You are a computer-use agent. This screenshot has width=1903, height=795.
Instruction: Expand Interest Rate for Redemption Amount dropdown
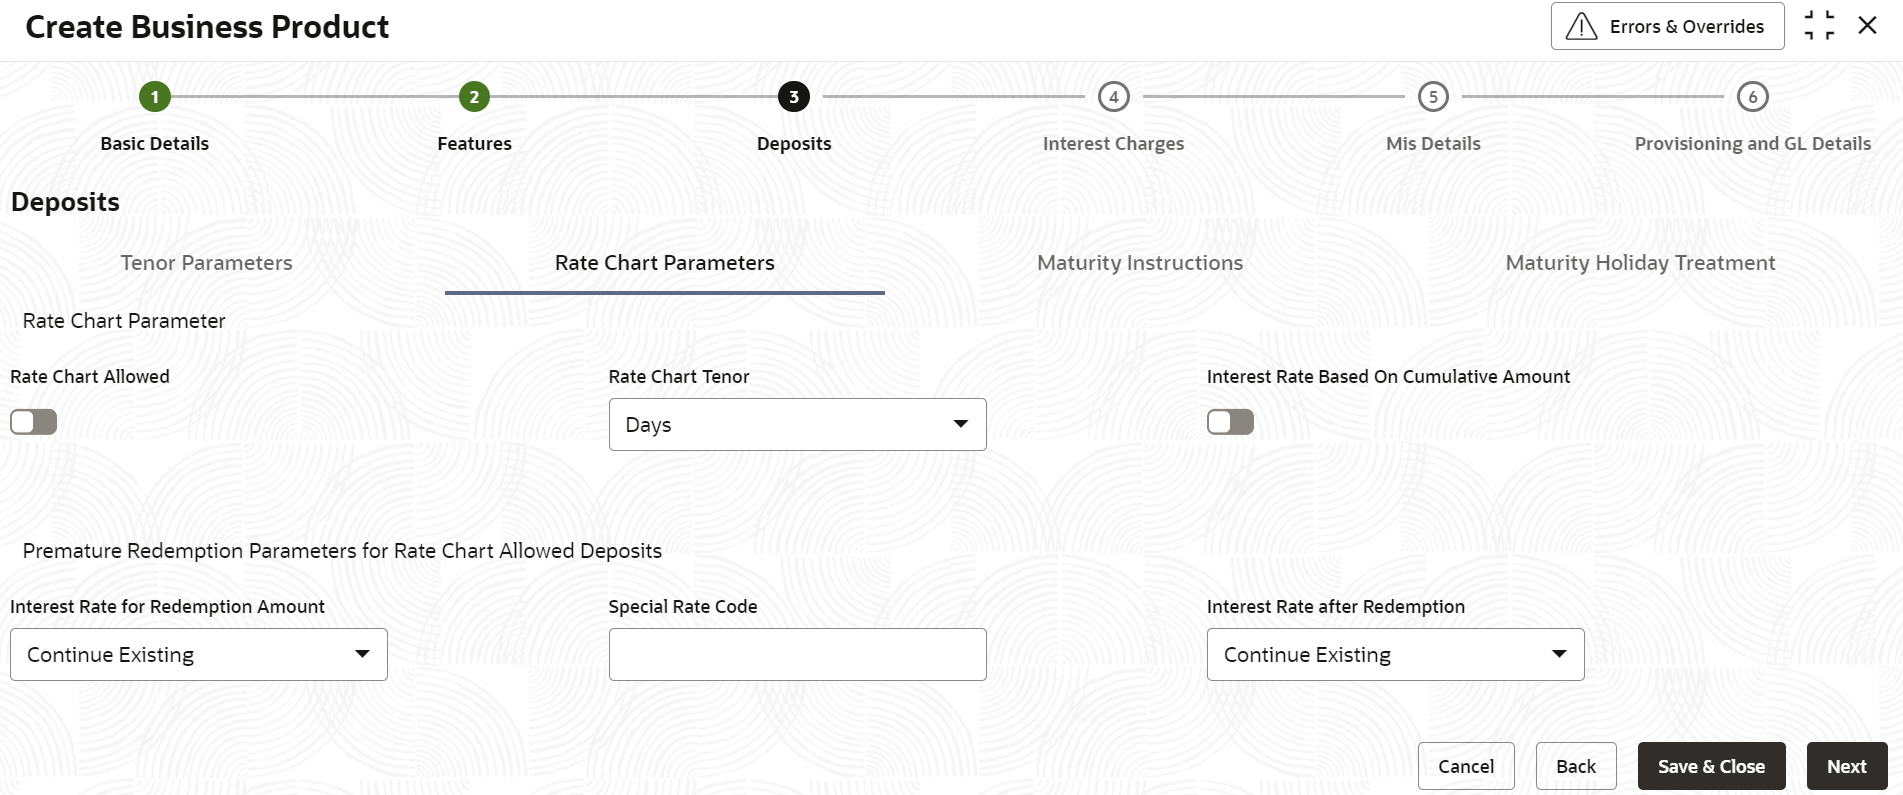(199, 654)
